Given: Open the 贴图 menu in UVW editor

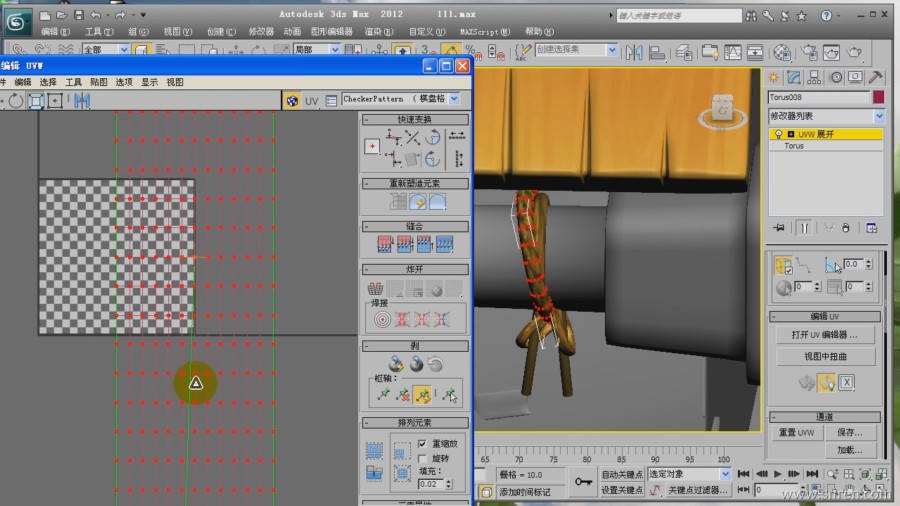Looking at the screenshot, I should pos(98,82).
